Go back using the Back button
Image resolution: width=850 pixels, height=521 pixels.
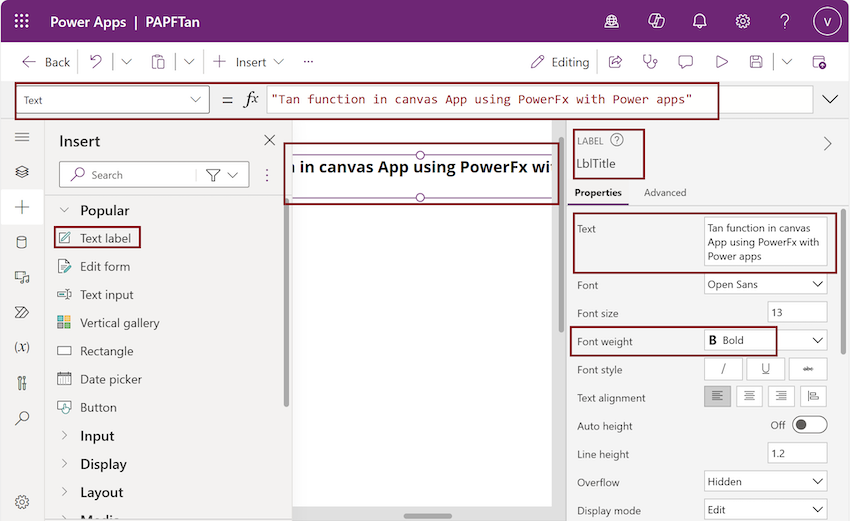click(46, 62)
